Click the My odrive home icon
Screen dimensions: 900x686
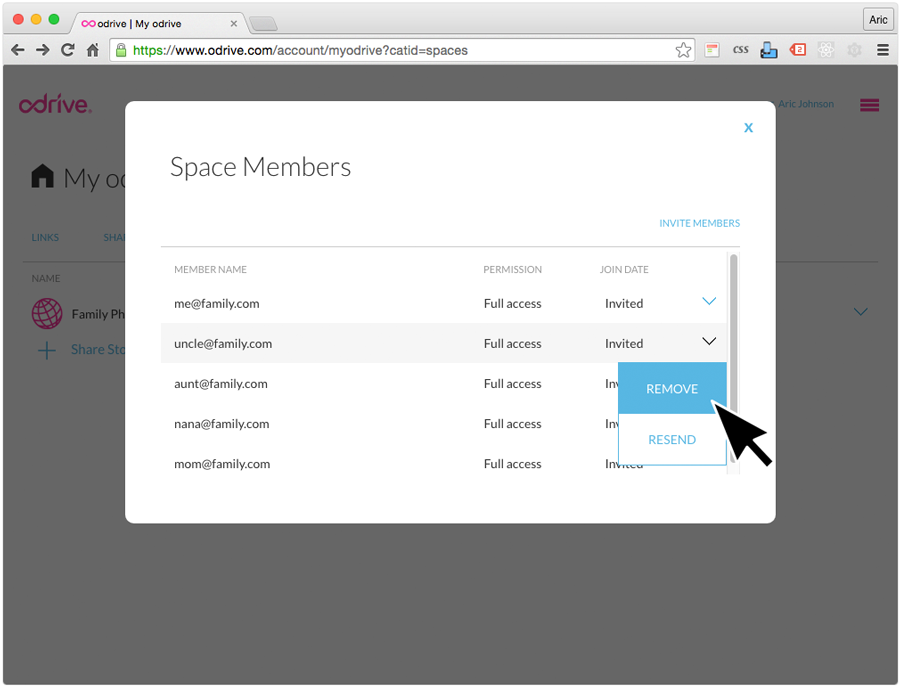tap(42, 176)
